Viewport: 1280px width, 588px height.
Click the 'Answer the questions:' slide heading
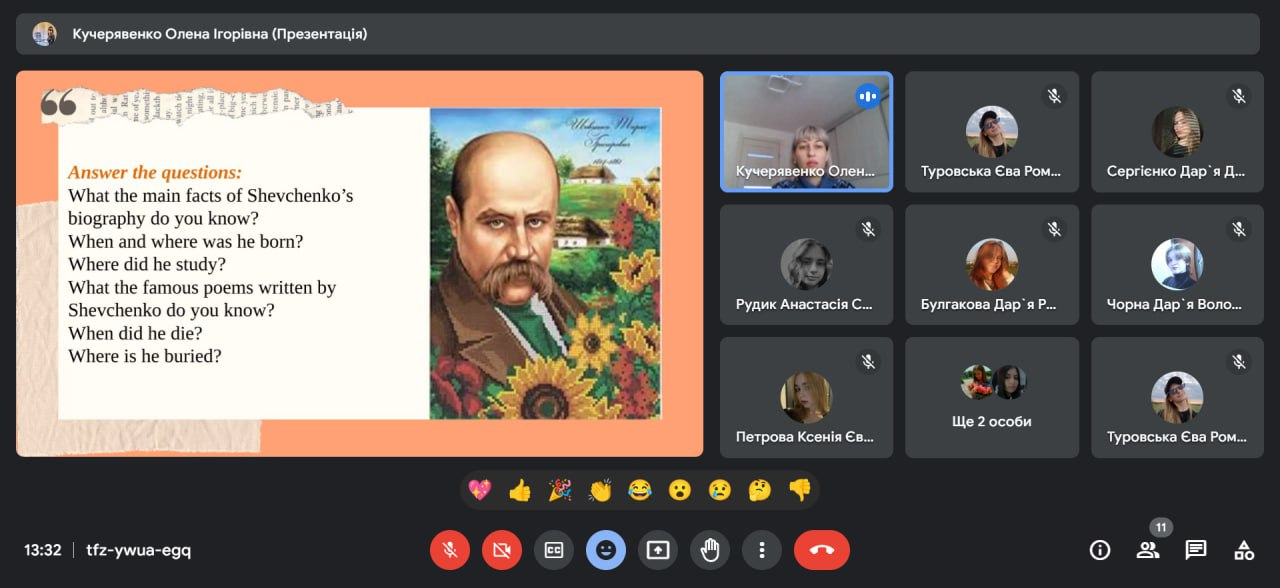(x=155, y=172)
